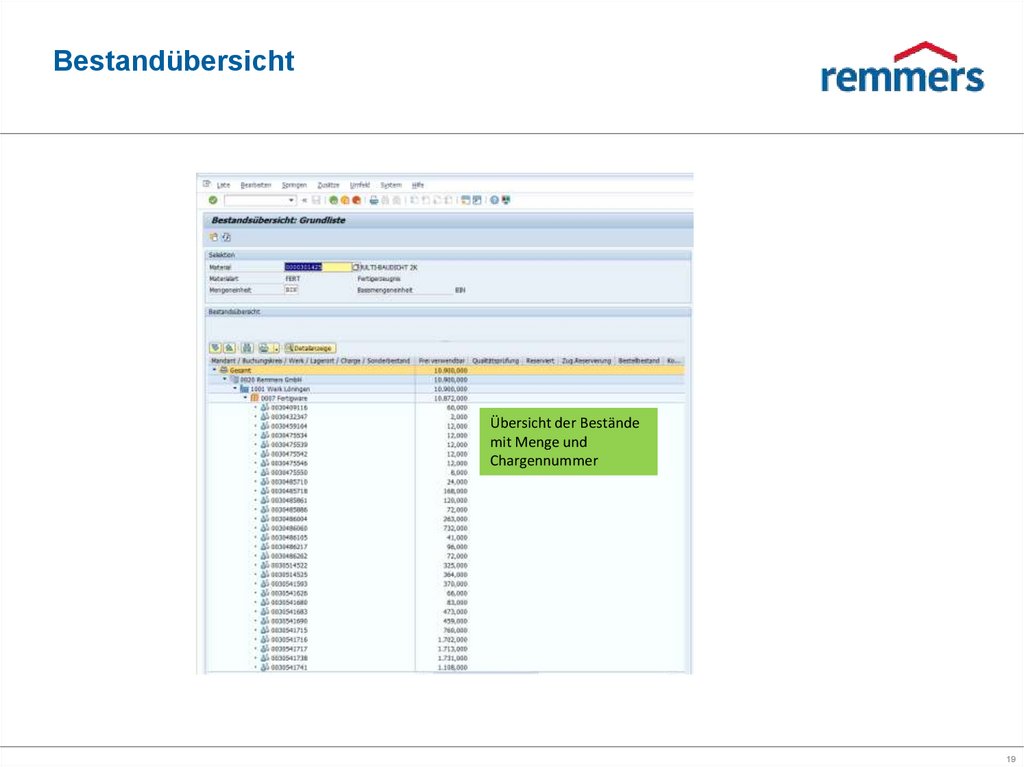
Task: Click the folder icon of 1001 Werk Löningen
Action: coord(244,389)
